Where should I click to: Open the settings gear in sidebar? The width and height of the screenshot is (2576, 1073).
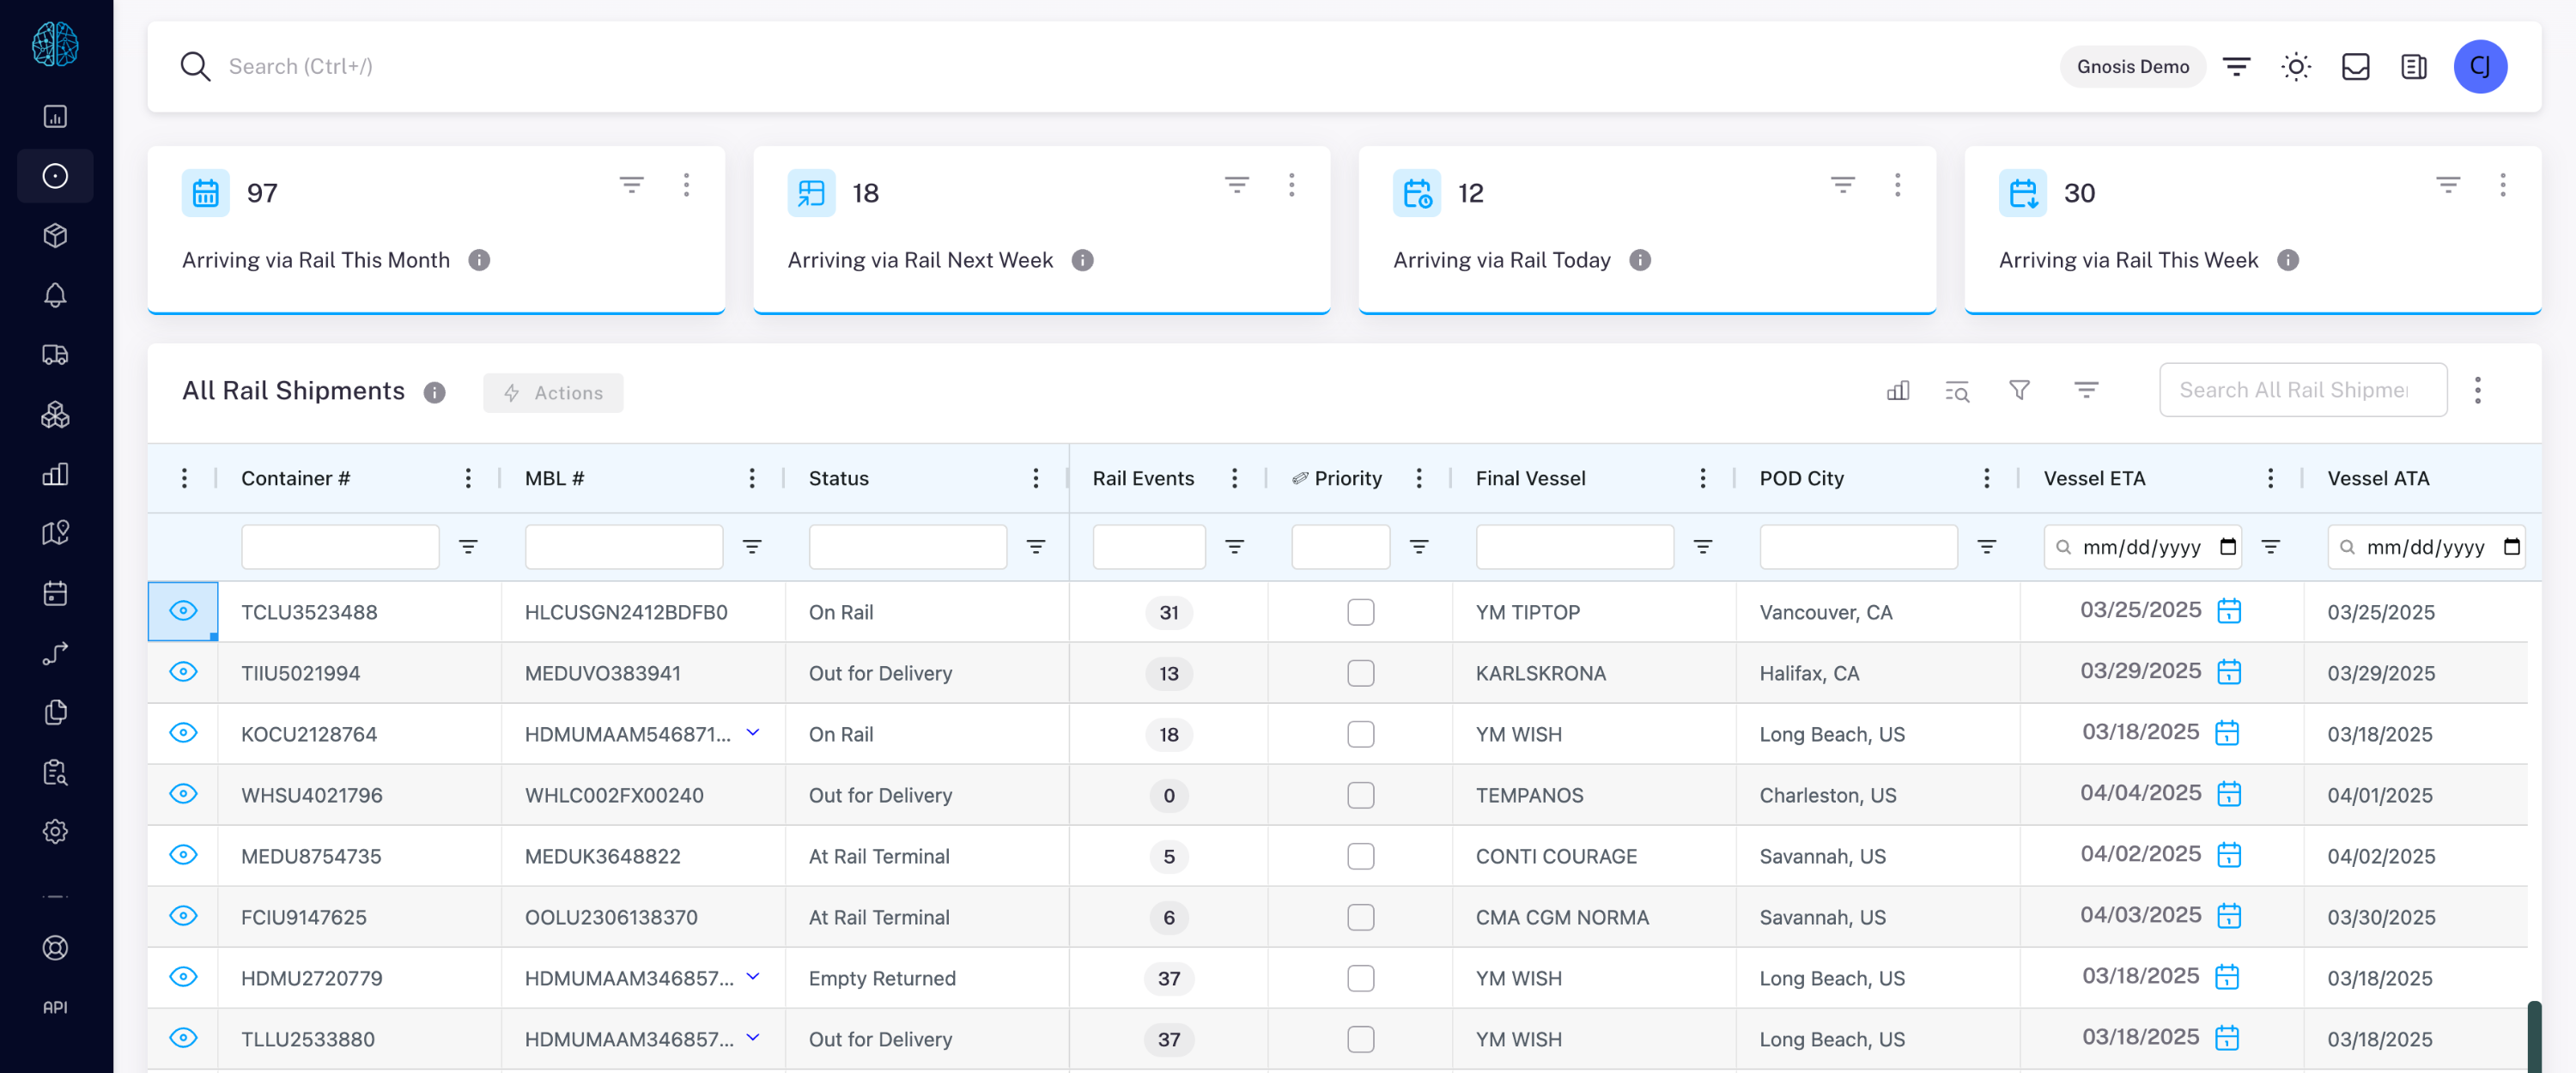click(x=55, y=832)
